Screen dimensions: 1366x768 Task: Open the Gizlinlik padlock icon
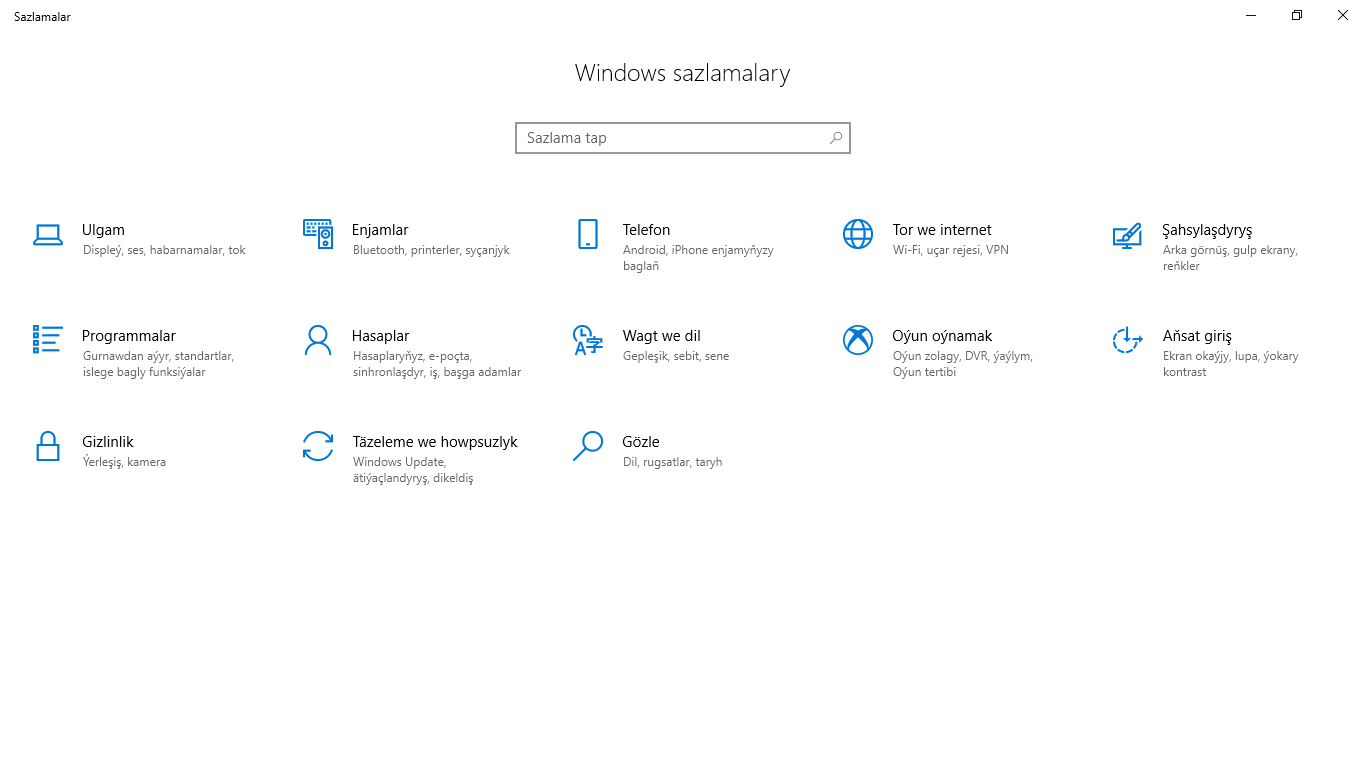(48, 446)
